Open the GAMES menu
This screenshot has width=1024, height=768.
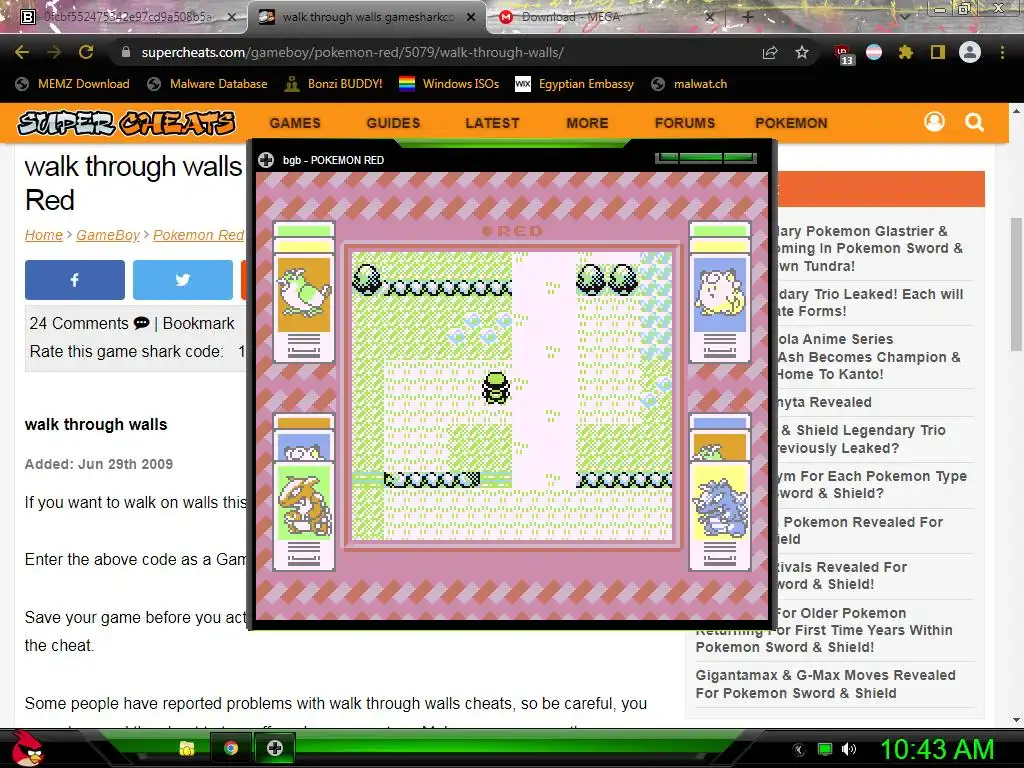click(x=295, y=123)
